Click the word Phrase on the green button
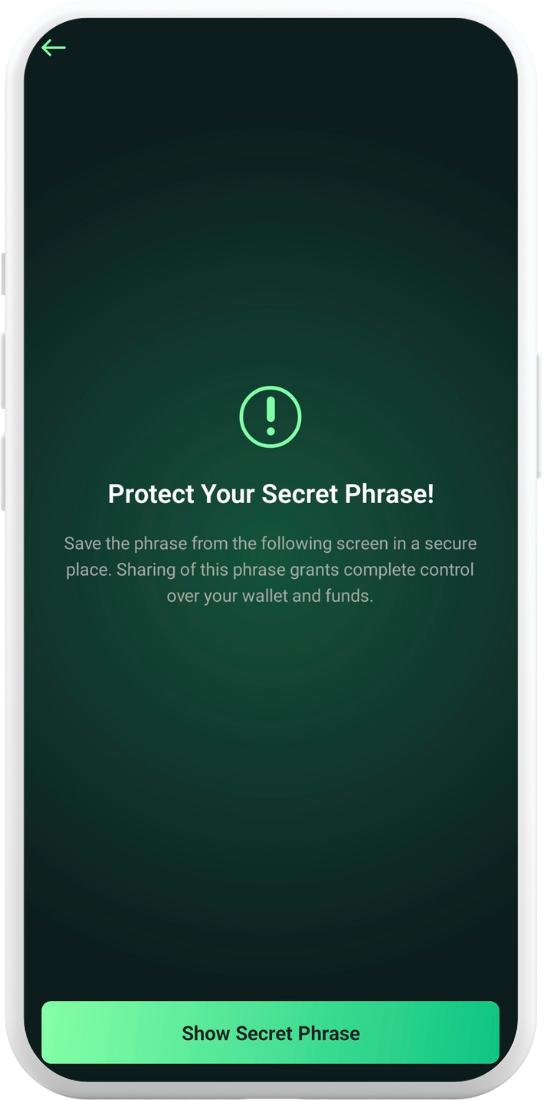Screen dimensions: 543x1100 click(x=329, y=1033)
